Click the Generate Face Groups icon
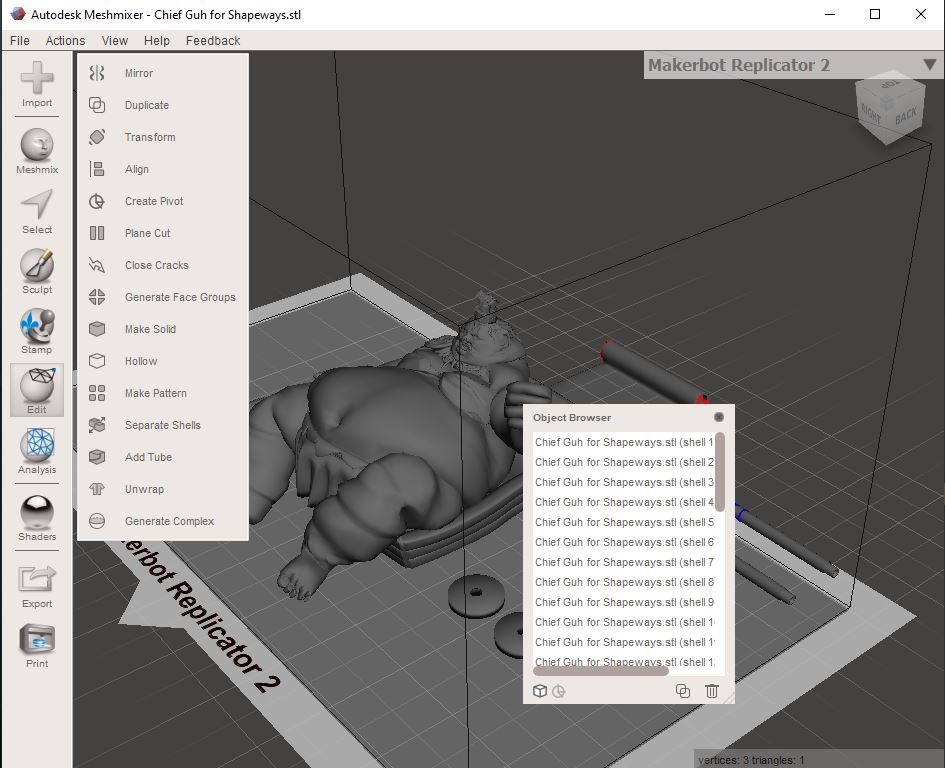 point(97,297)
